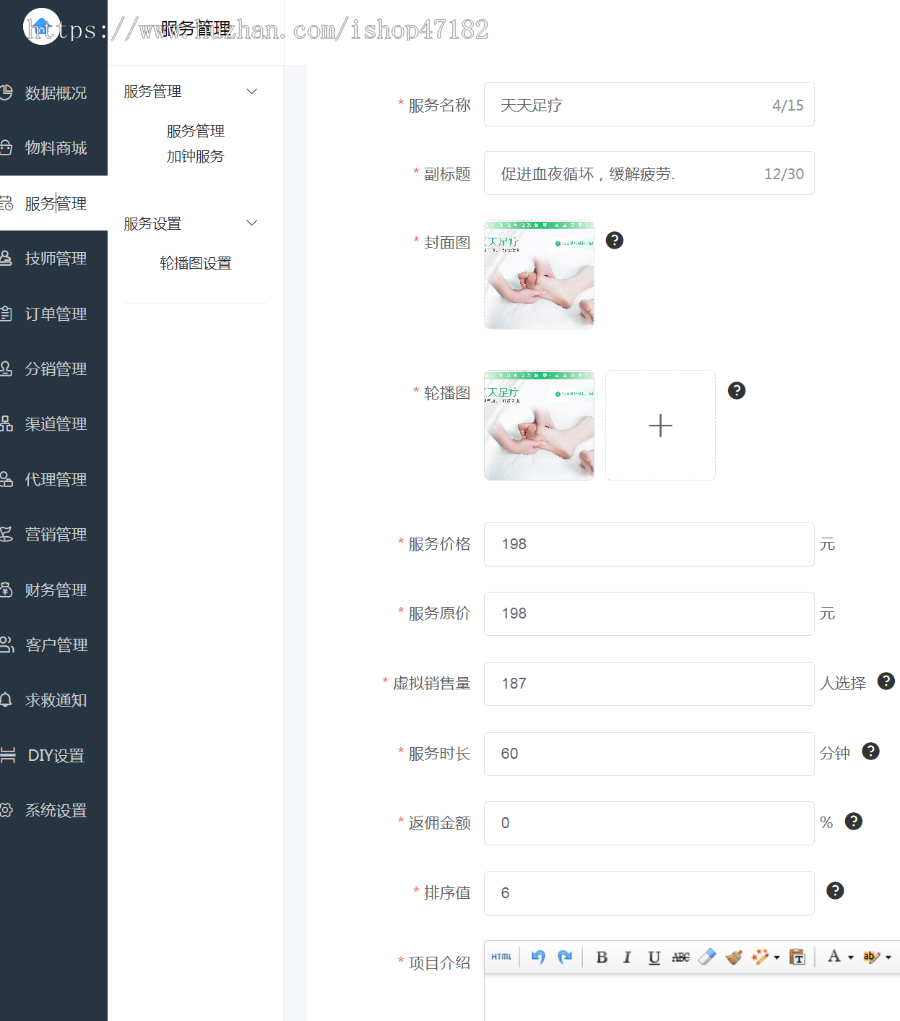Toggle underline formatting
900x1021 pixels.
tap(654, 957)
